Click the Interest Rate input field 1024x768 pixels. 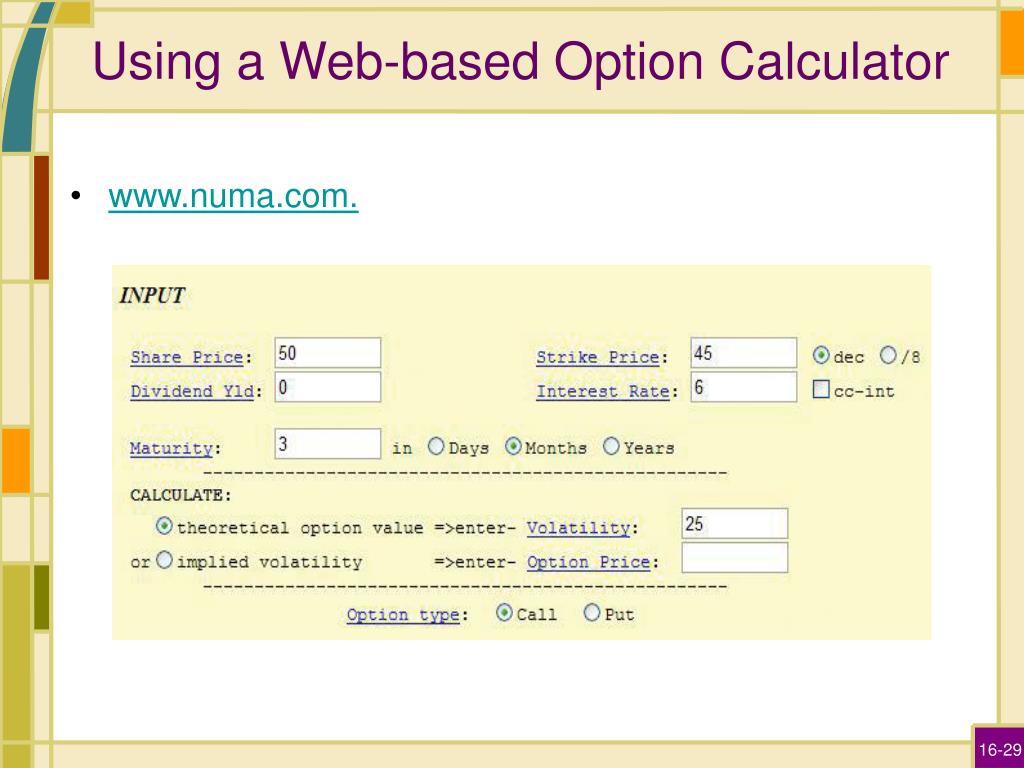pos(744,387)
